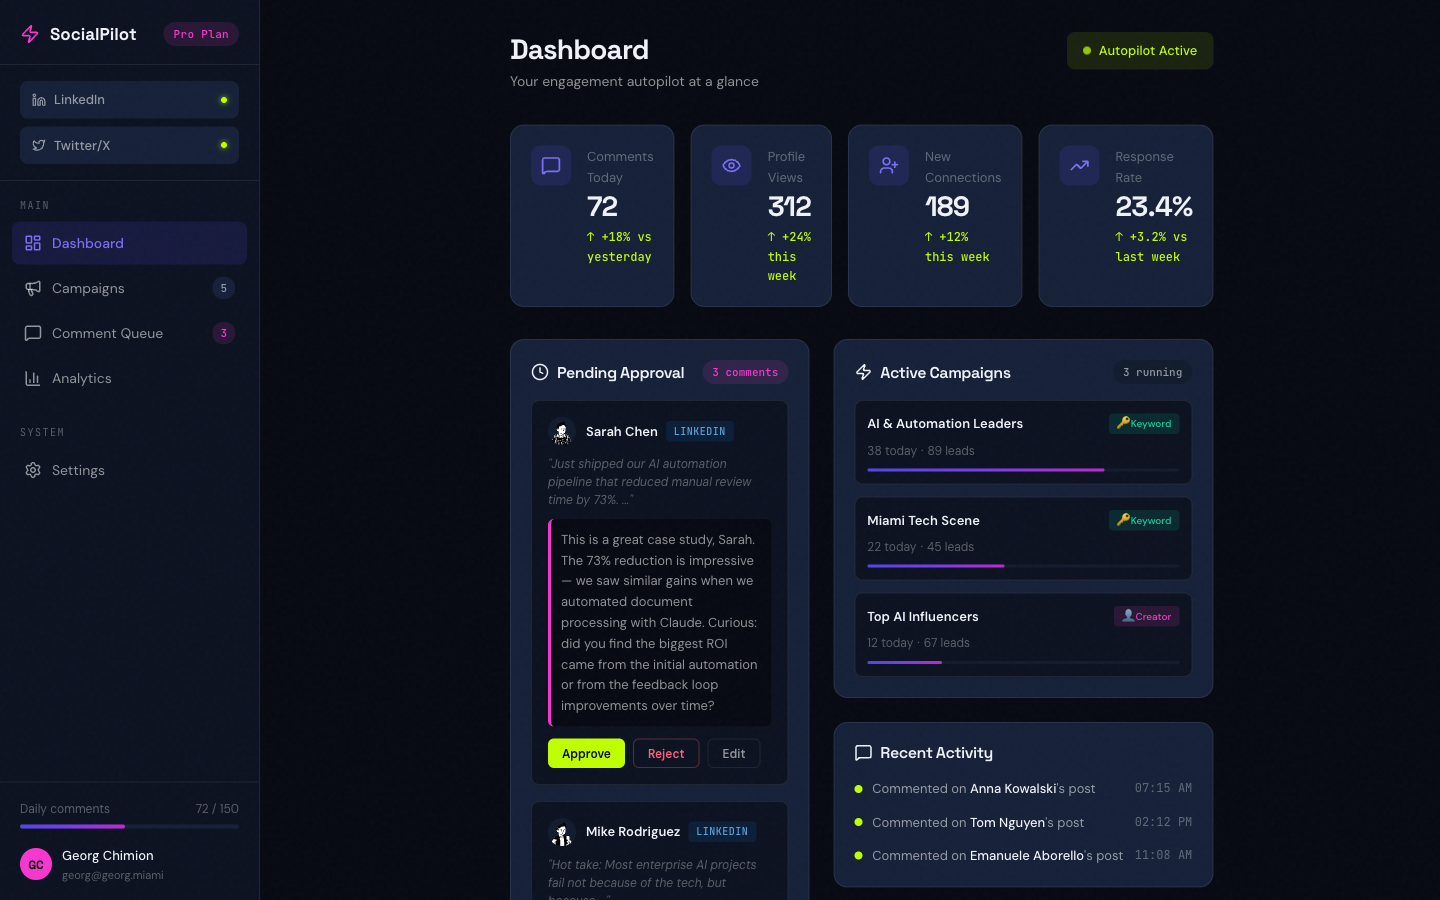Click the New Connections value 189

[x=947, y=206]
